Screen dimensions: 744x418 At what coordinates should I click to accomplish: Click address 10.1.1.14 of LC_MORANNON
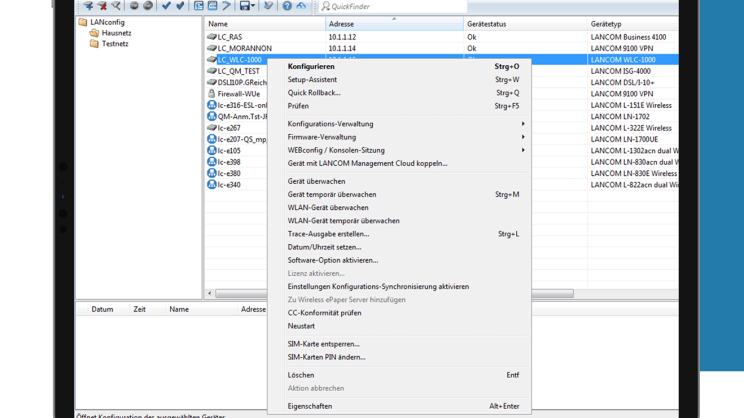pyautogui.click(x=342, y=48)
